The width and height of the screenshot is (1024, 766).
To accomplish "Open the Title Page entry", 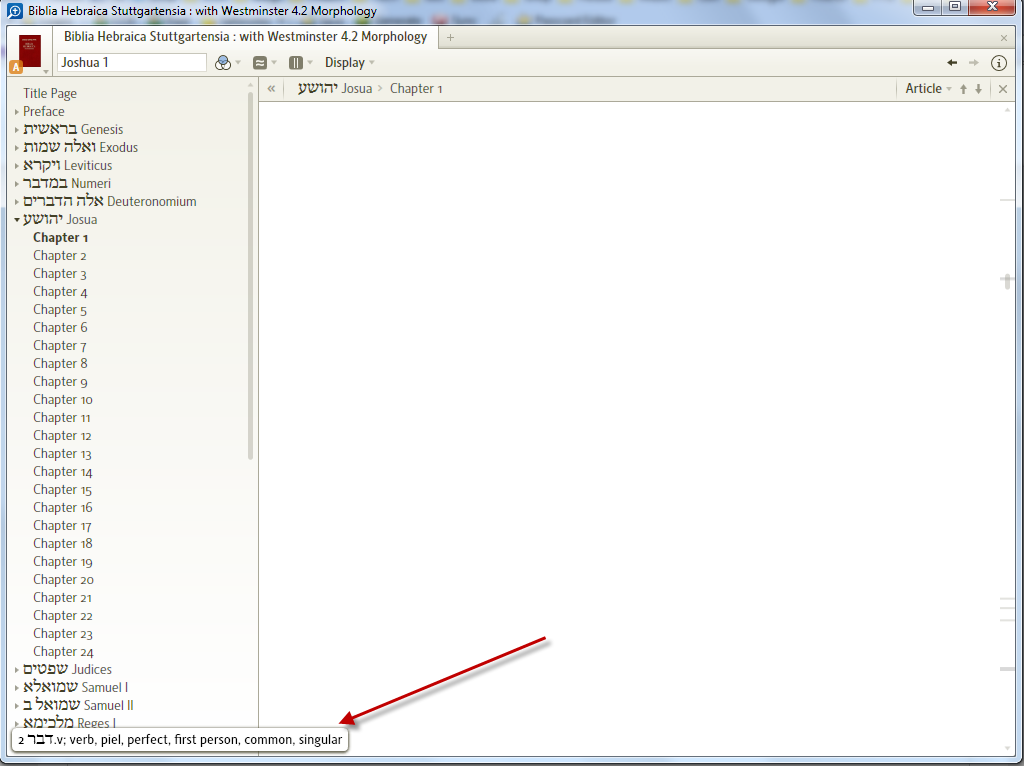I will 50,93.
